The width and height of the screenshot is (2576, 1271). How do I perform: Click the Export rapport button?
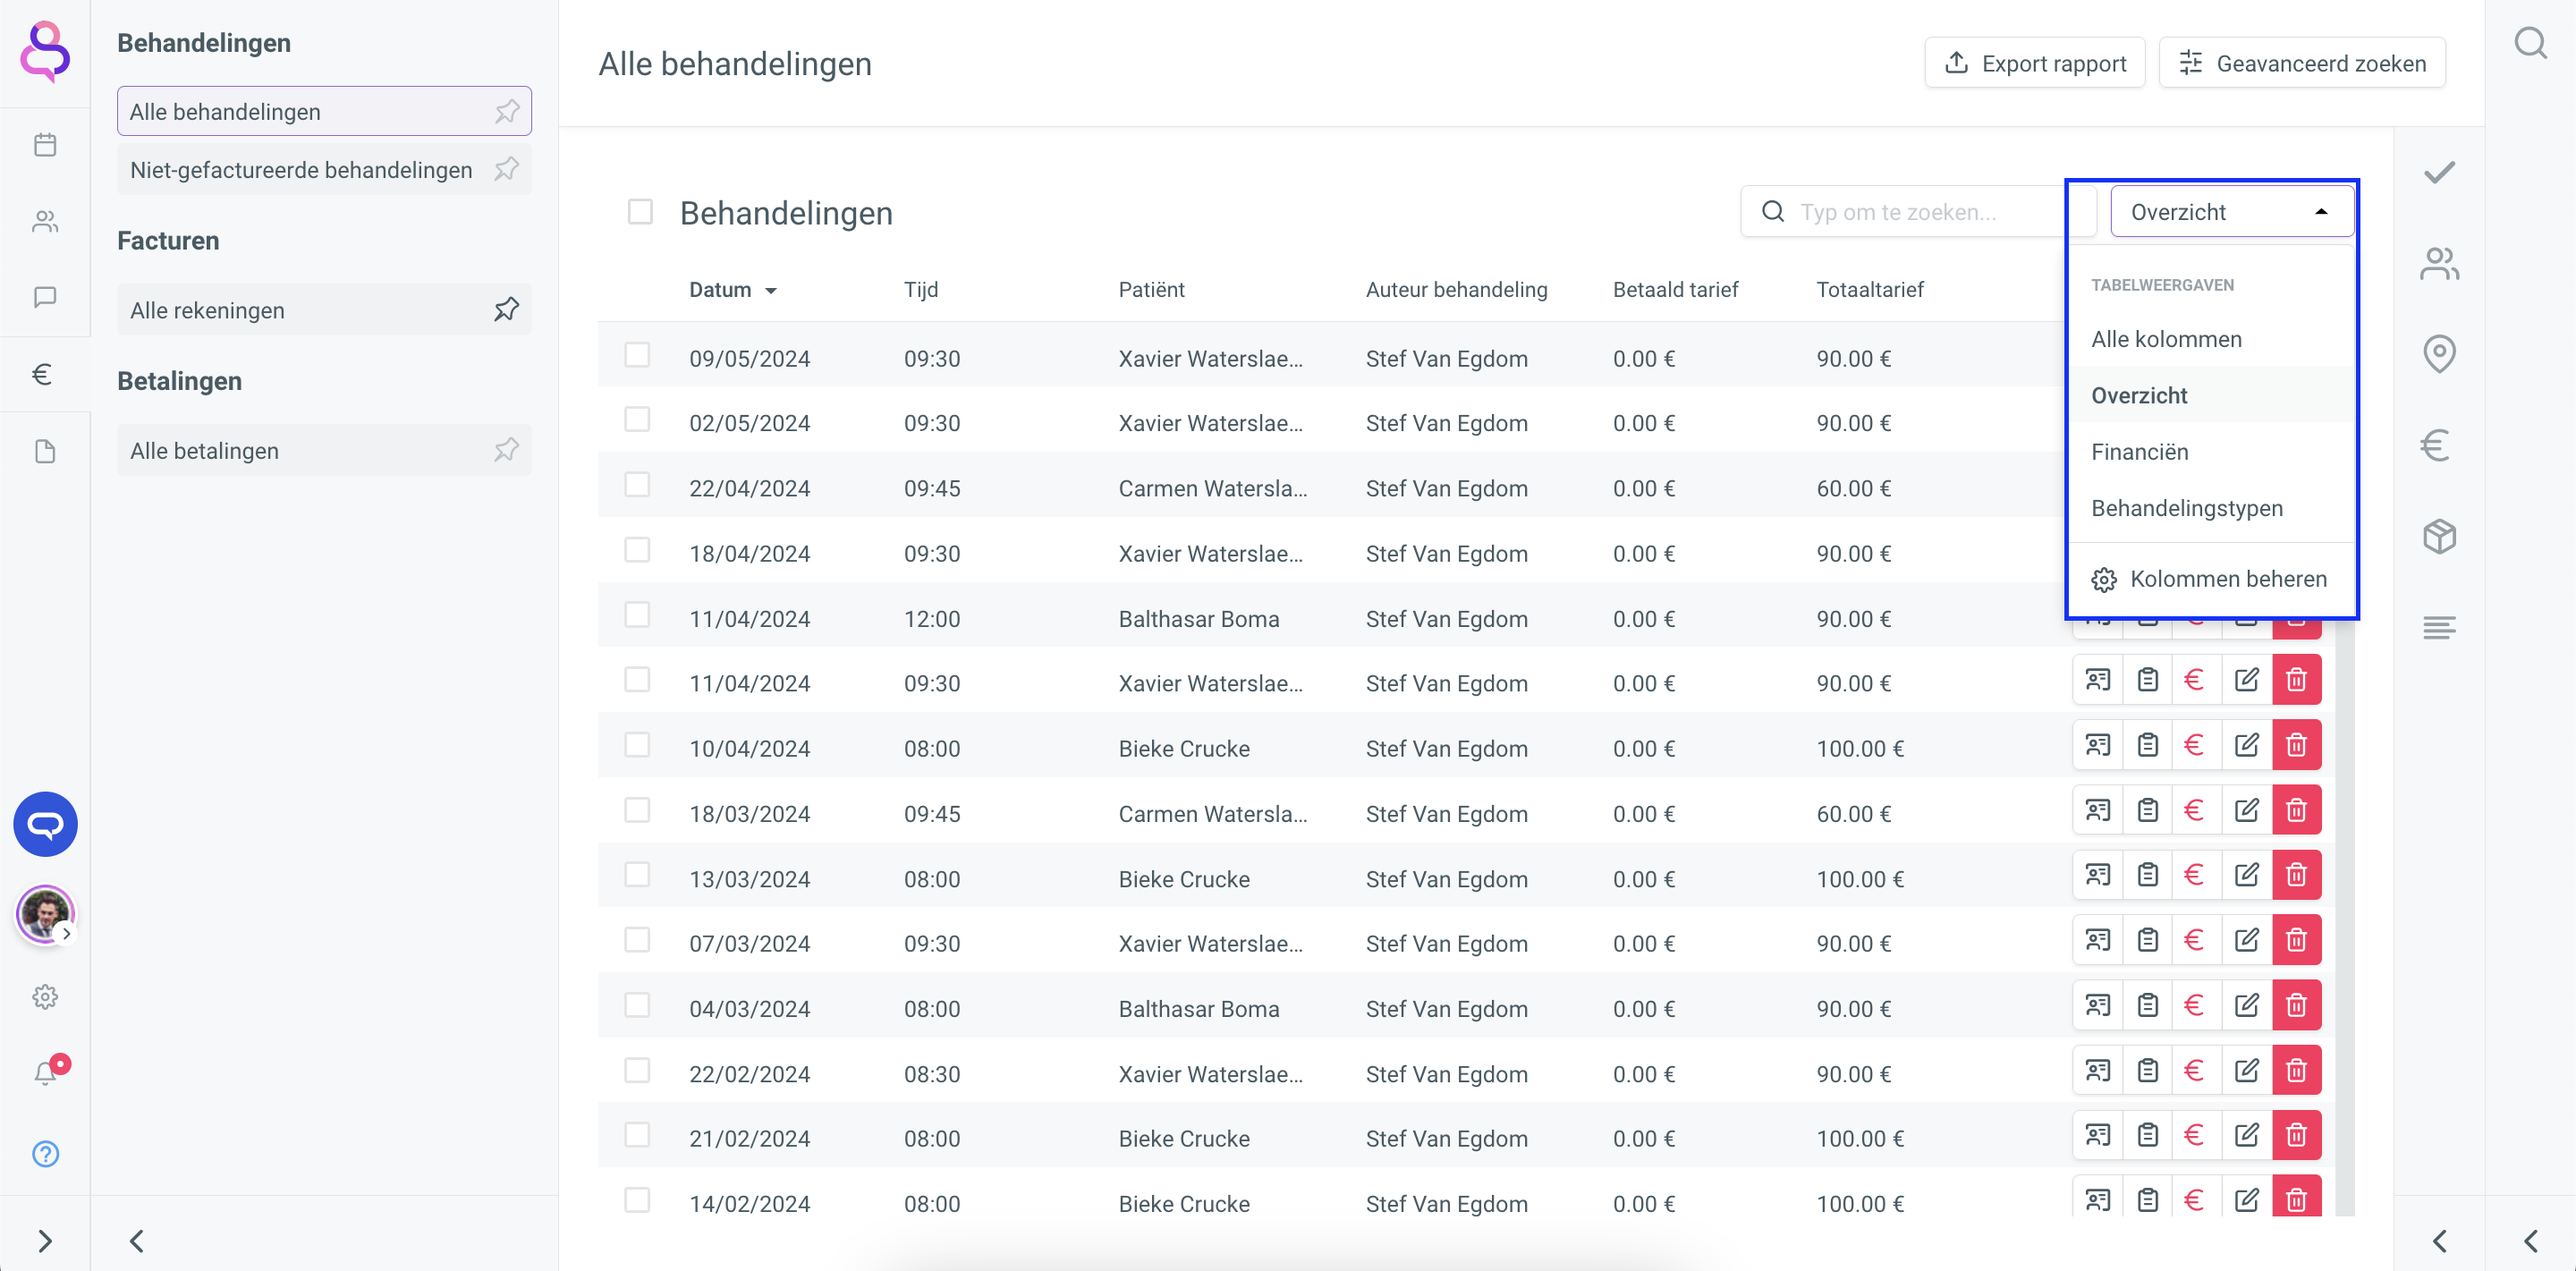[2035, 63]
